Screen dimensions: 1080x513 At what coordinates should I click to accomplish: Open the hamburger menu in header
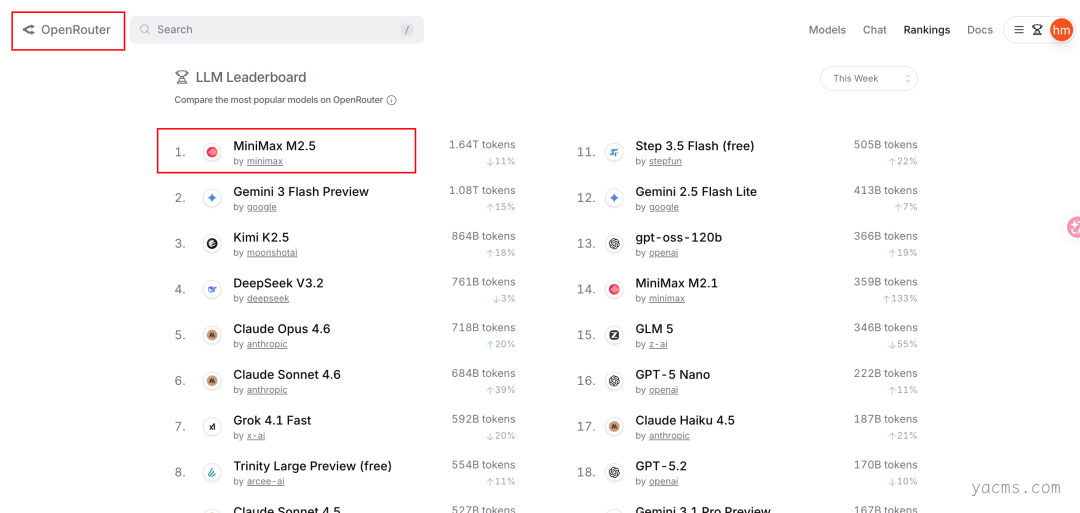point(1019,30)
